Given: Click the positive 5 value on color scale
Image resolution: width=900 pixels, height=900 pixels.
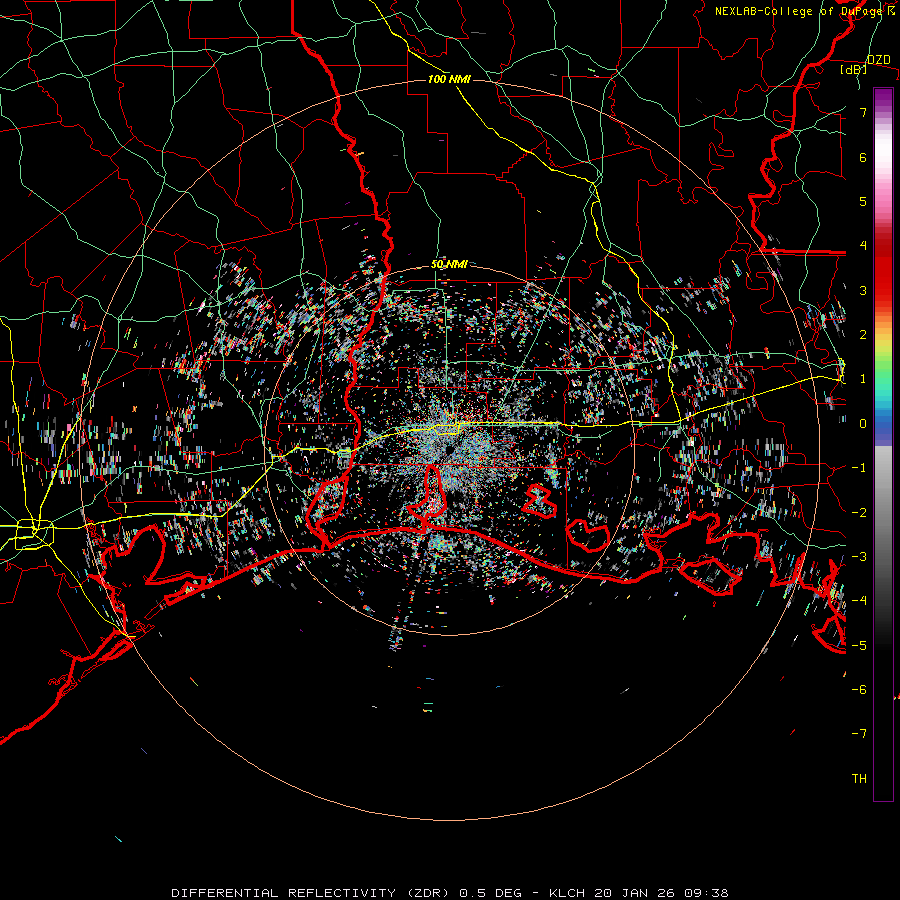Looking at the screenshot, I should (x=863, y=201).
